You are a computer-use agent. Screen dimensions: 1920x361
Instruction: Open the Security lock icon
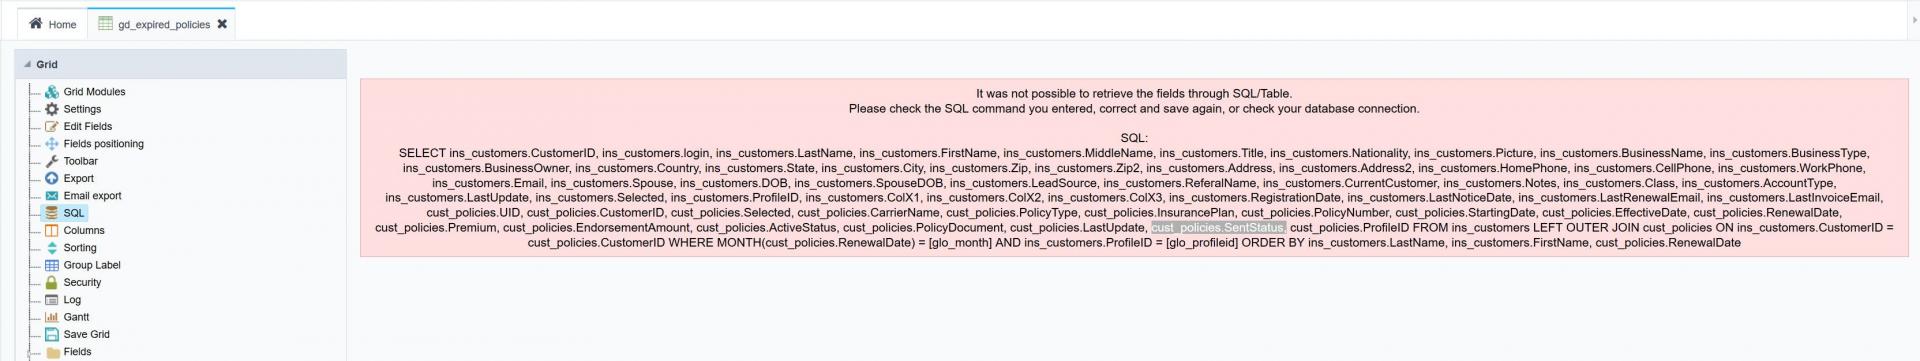52,282
